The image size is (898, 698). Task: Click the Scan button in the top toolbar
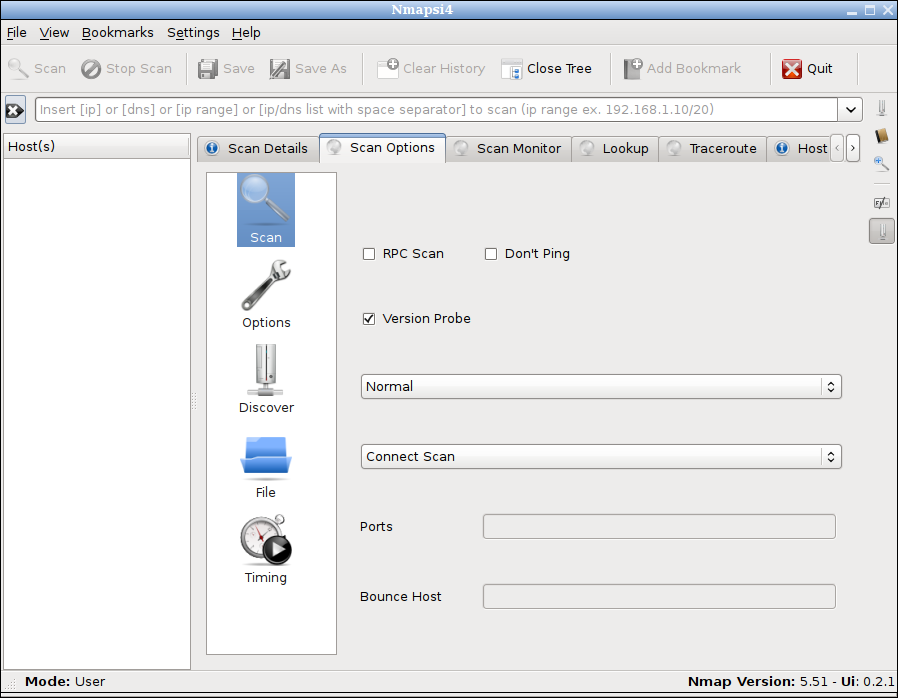pos(37,69)
